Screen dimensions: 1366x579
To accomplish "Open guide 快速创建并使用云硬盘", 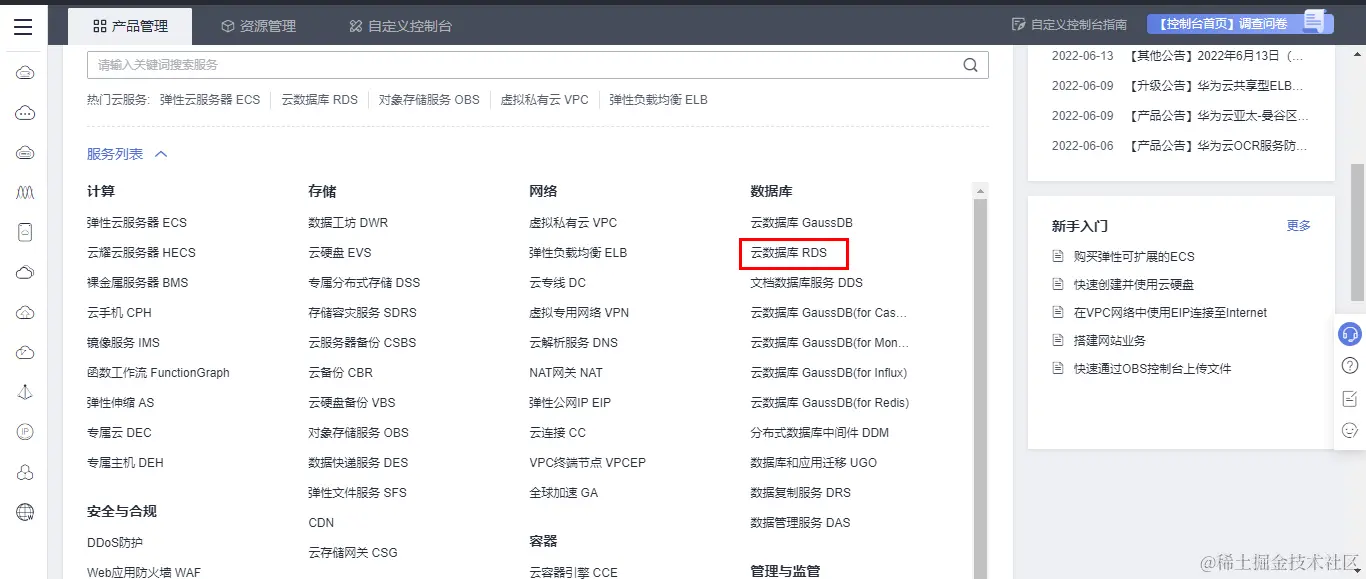I will click(1134, 285).
